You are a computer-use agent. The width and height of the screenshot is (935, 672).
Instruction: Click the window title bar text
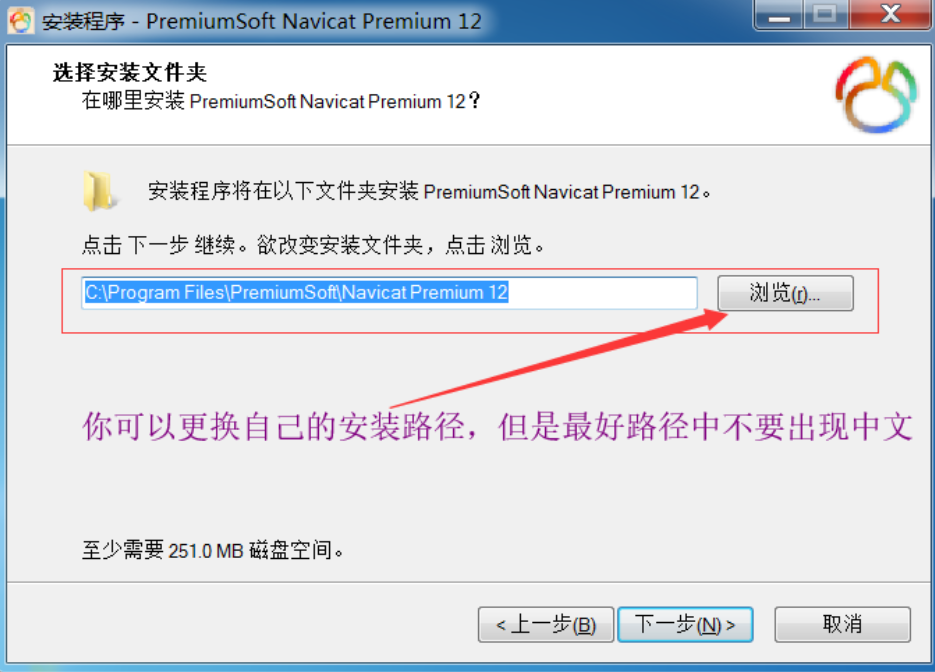(261, 21)
